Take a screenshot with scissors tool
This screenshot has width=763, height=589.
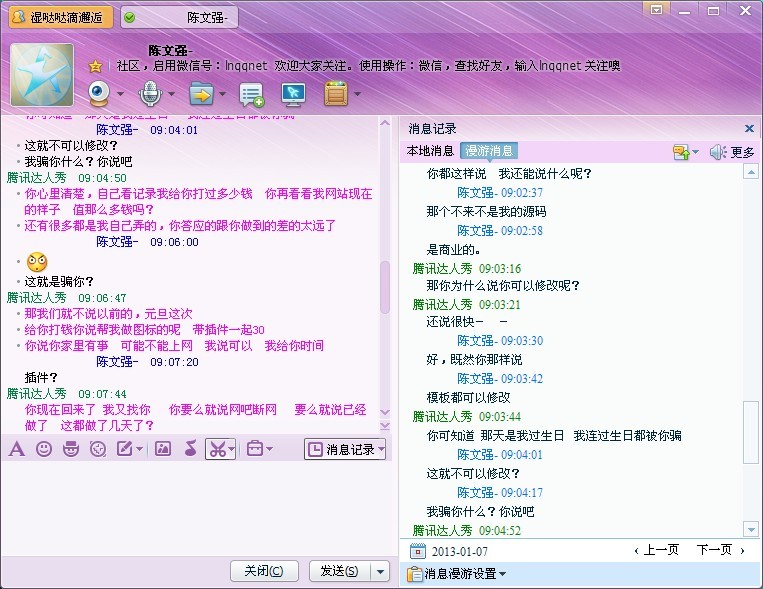pos(218,449)
